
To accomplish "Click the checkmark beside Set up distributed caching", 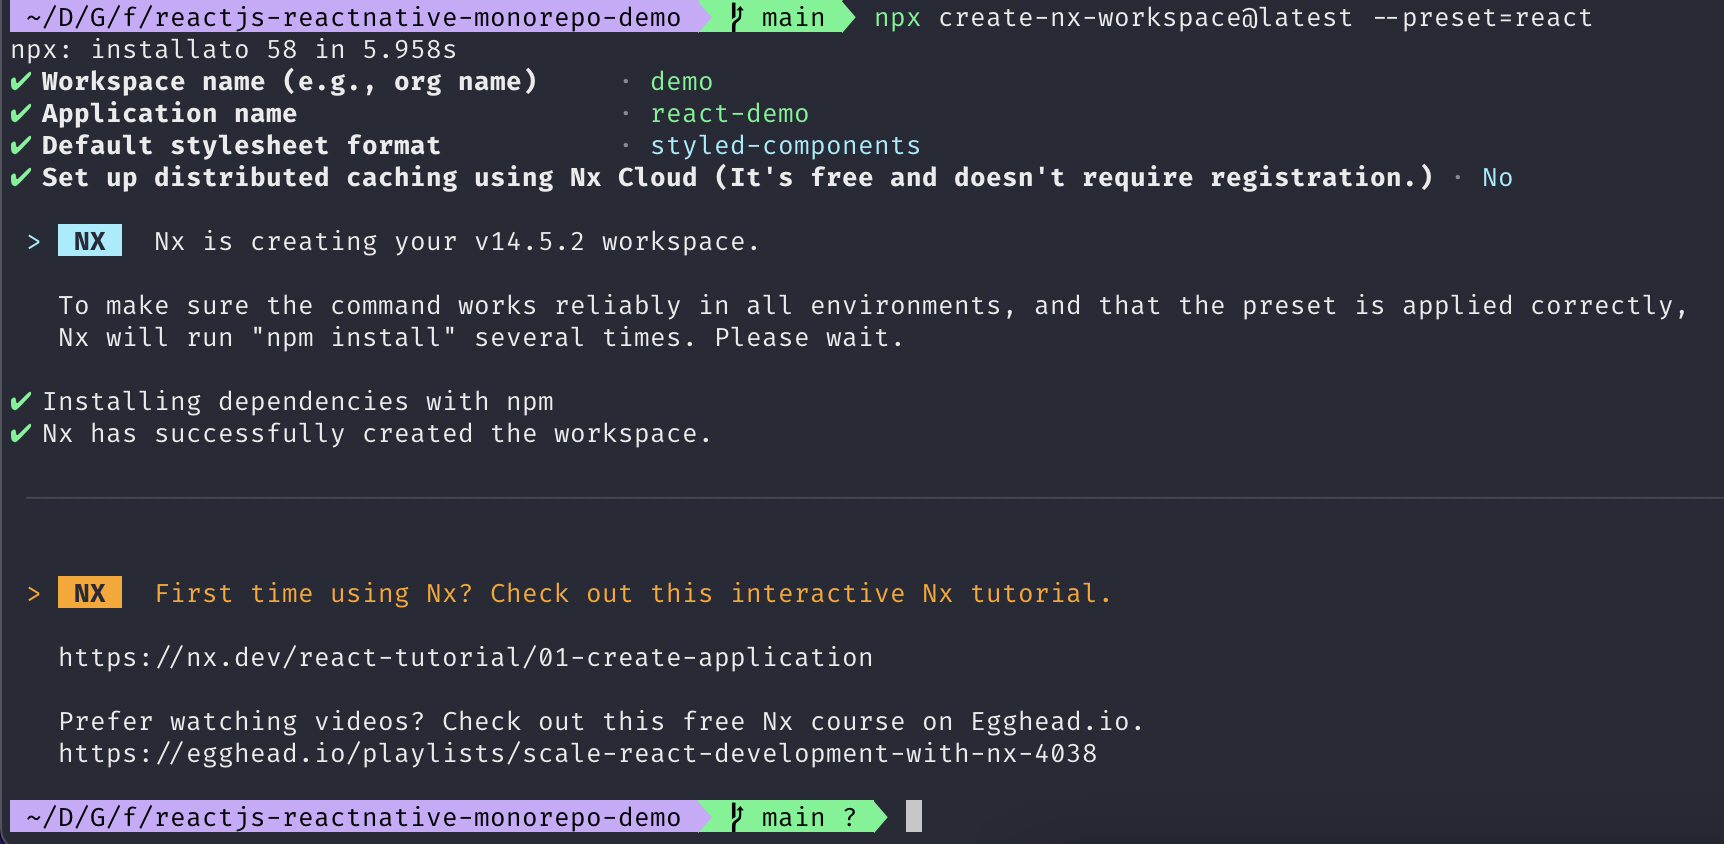I will [x=21, y=177].
